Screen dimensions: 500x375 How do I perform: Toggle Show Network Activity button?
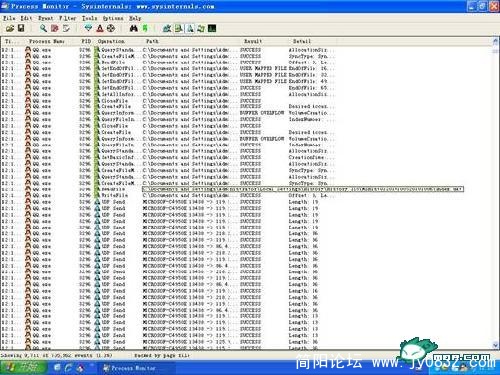tap(190, 28)
